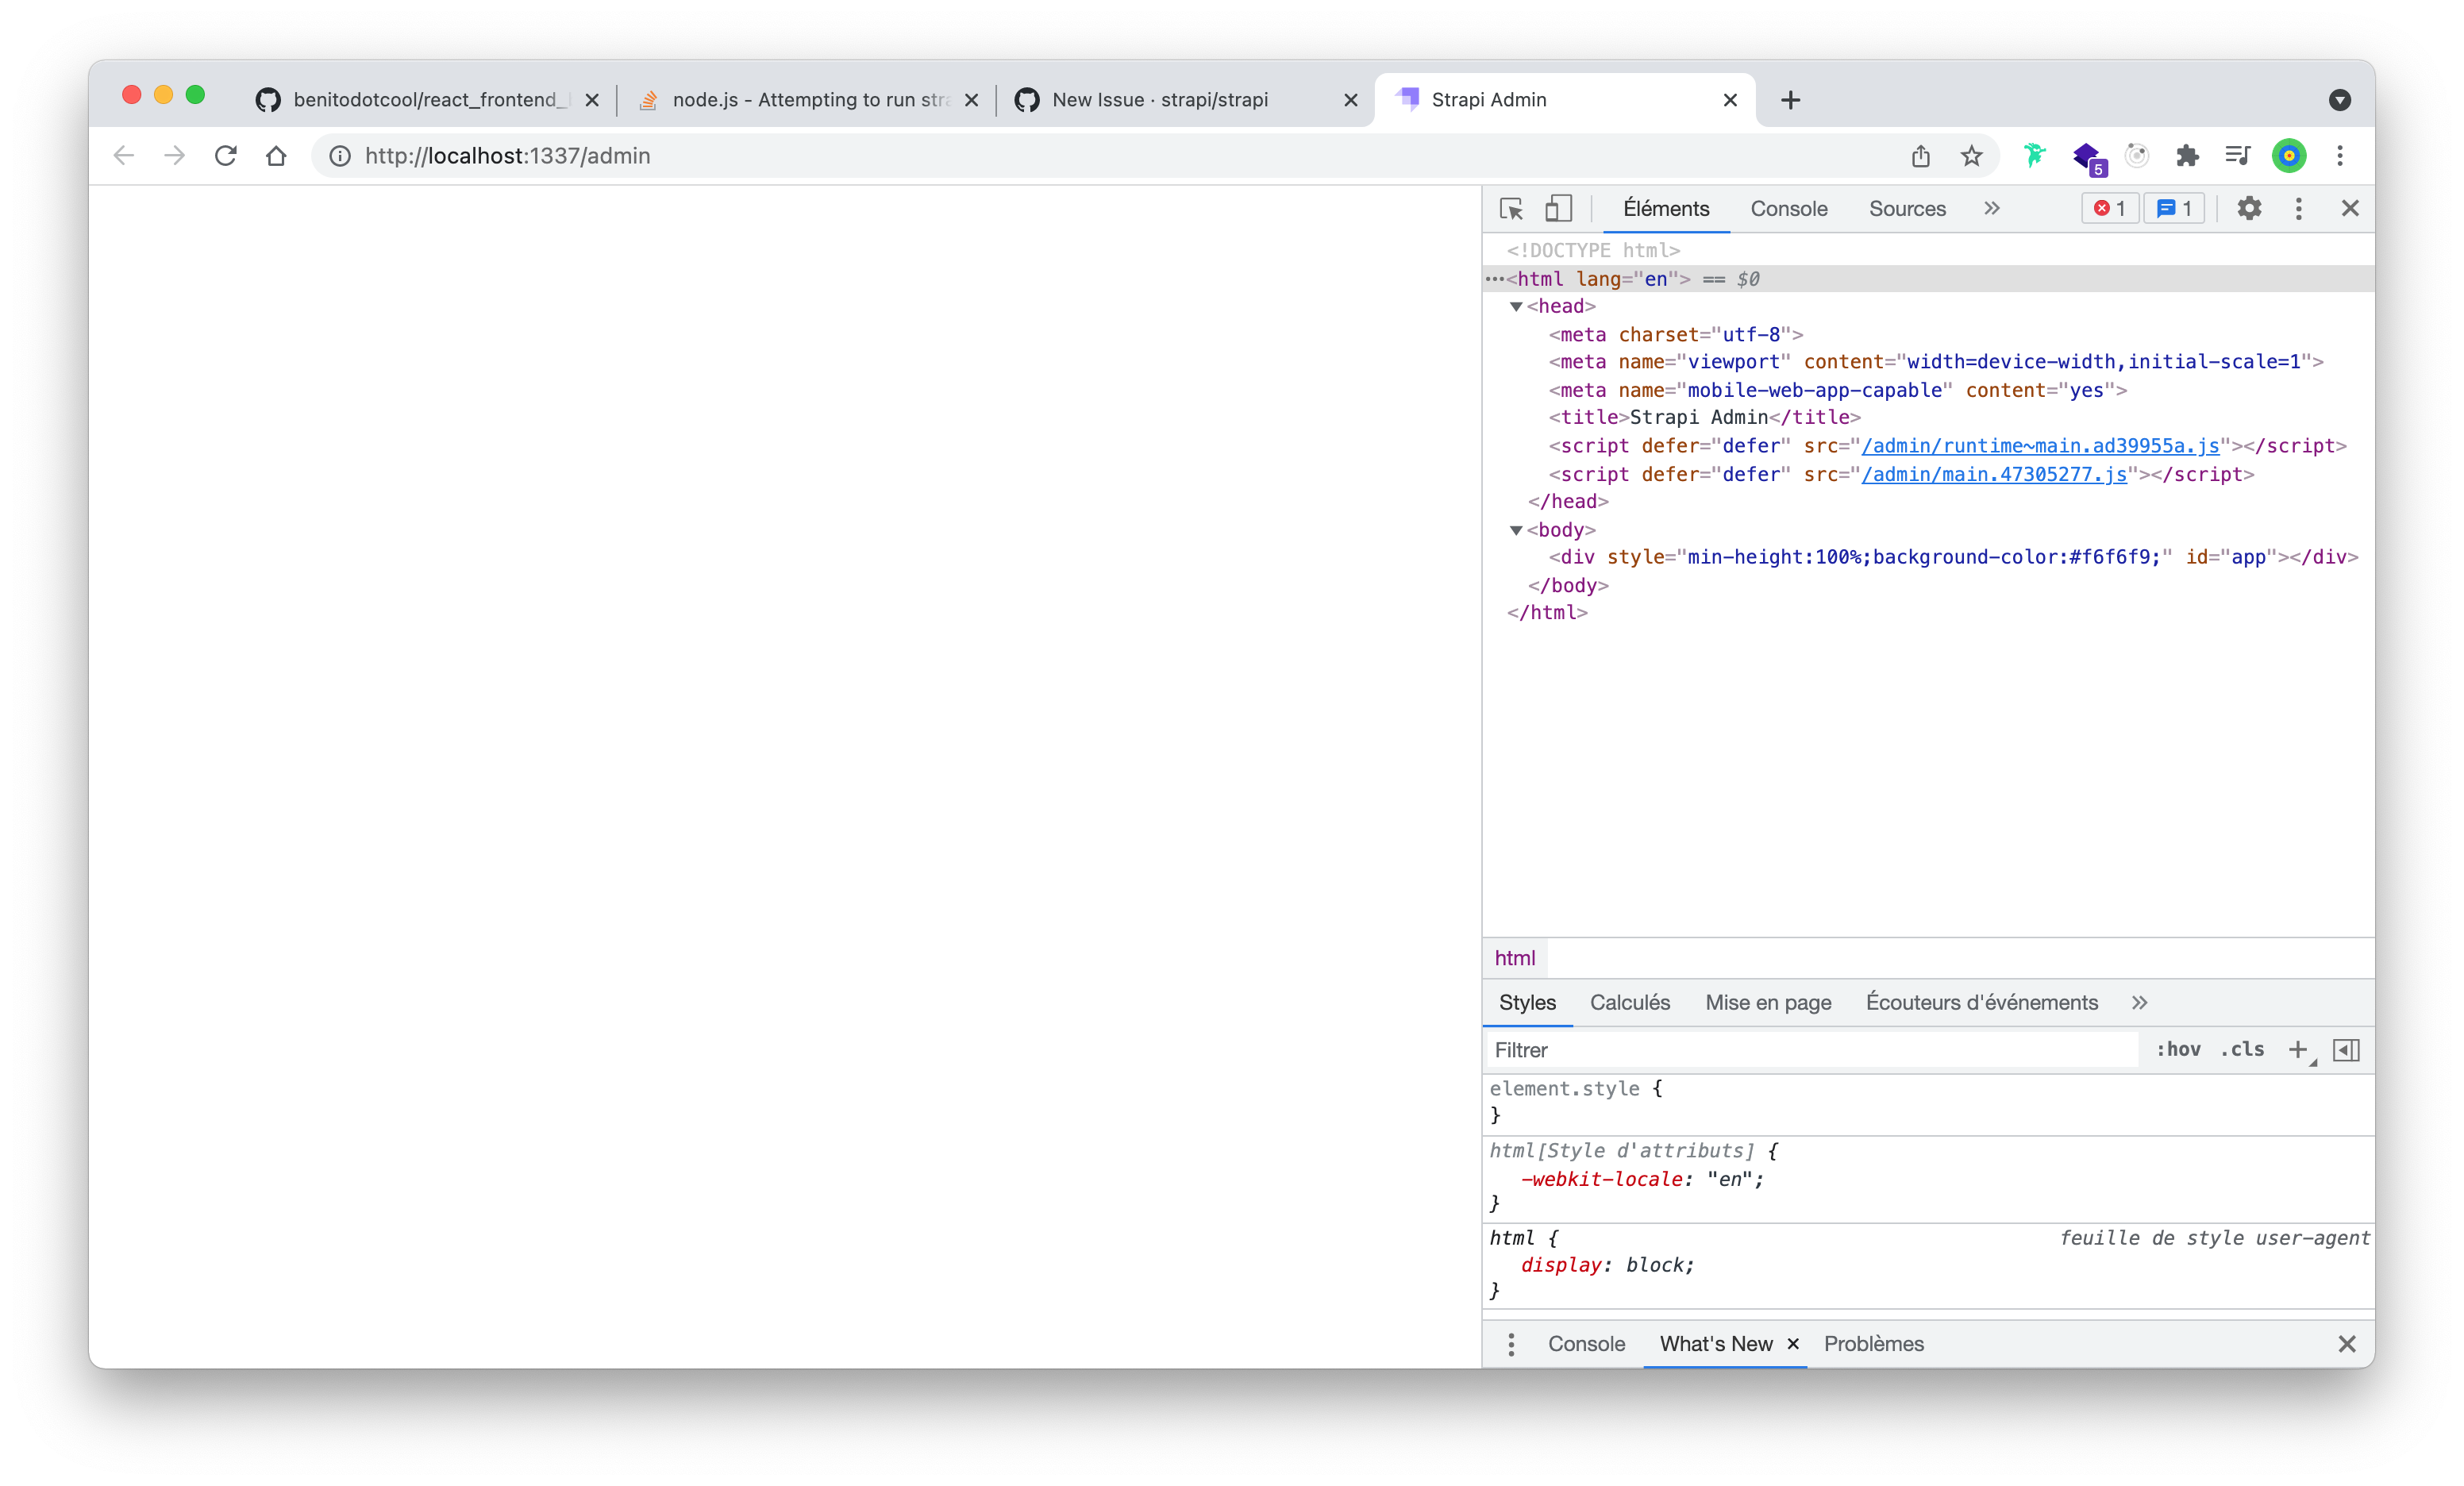Collapse the body element in the DOM tree
The height and width of the screenshot is (1486, 2464).
coord(1516,530)
